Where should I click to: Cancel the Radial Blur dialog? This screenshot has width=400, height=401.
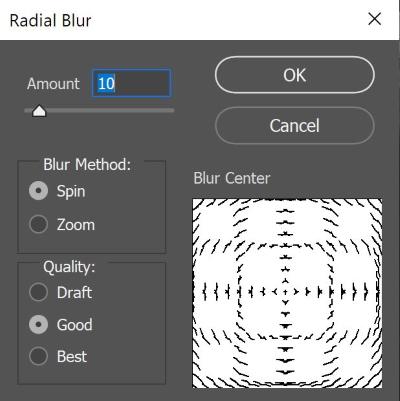point(295,125)
